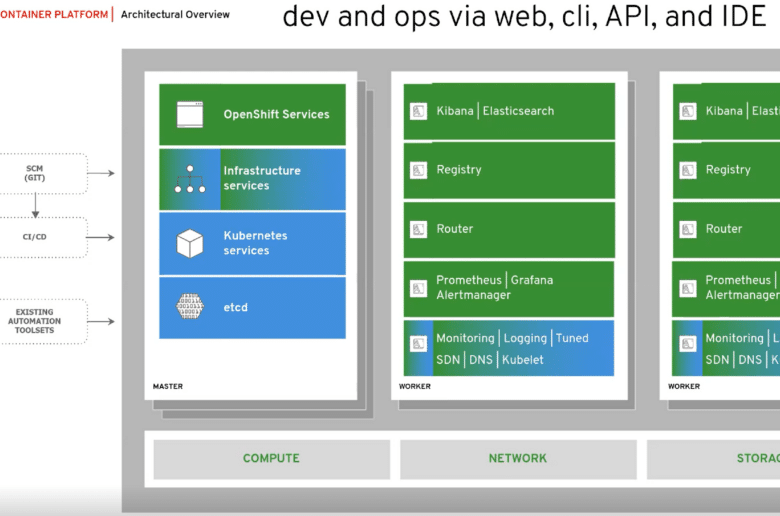This screenshot has width=780, height=516.
Task: Click Kibana text in first worker
Action: (455, 111)
